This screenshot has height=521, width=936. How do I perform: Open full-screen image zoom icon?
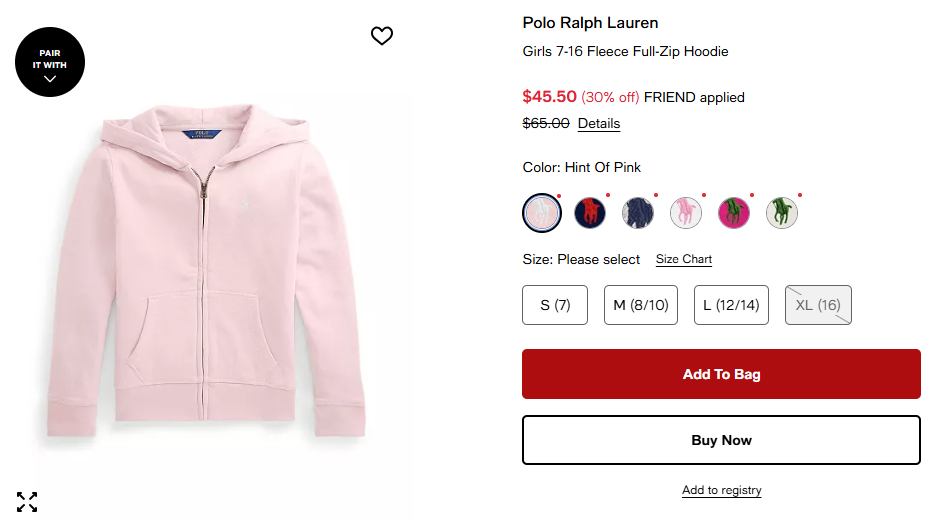click(27, 501)
